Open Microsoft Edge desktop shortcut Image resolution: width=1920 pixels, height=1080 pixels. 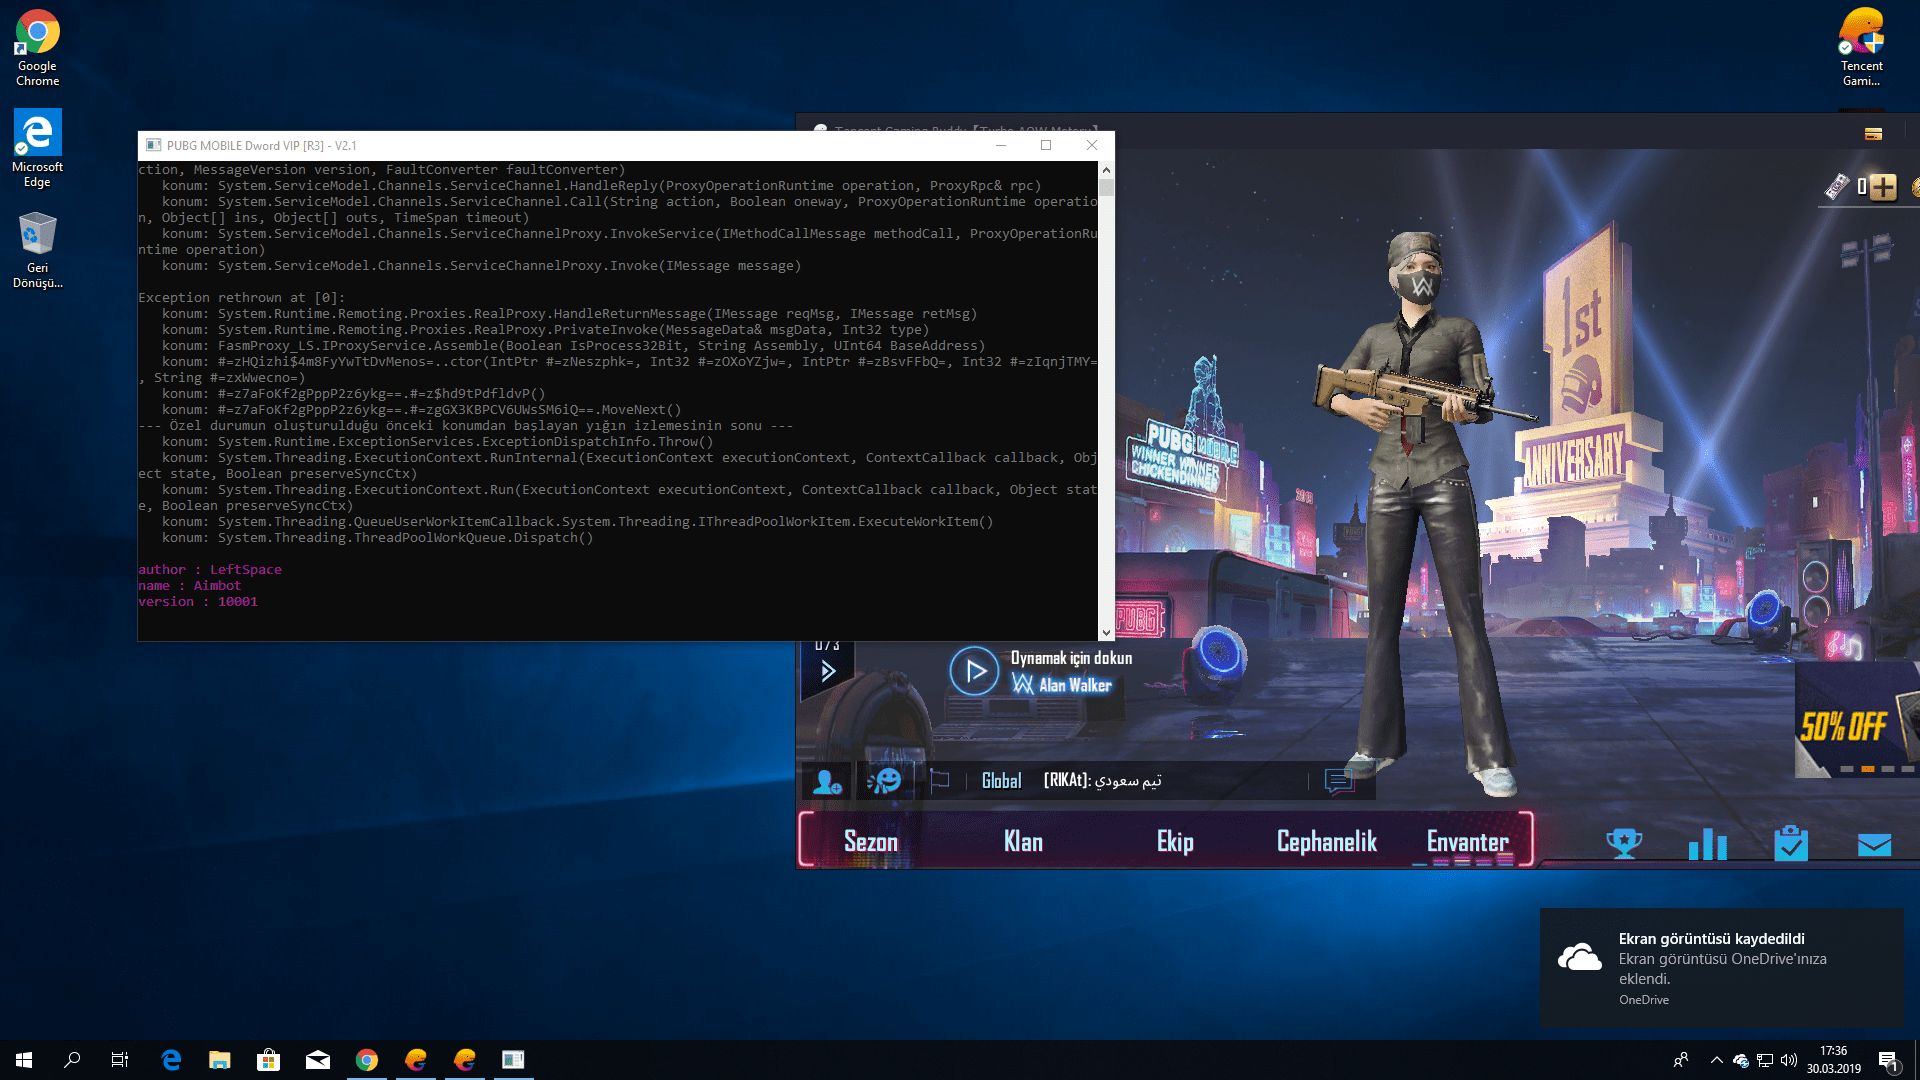(37, 148)
